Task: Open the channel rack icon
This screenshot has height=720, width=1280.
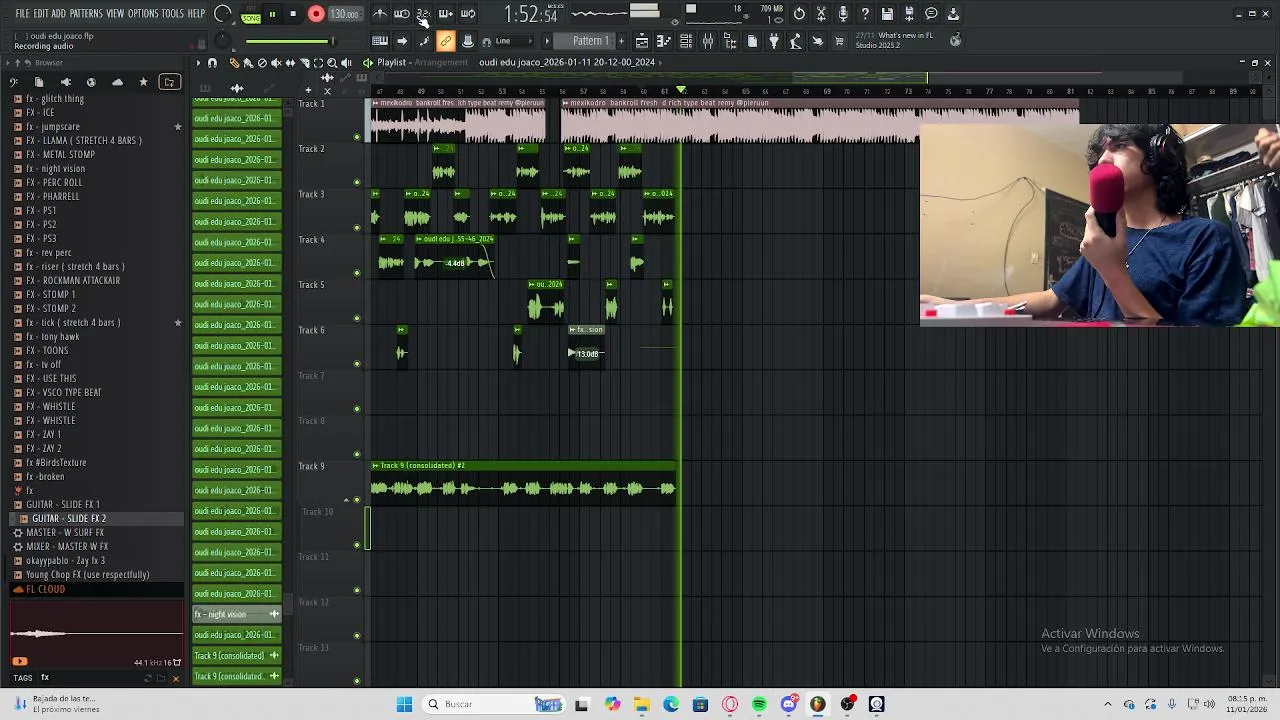Action: click(x=686, y=41)
